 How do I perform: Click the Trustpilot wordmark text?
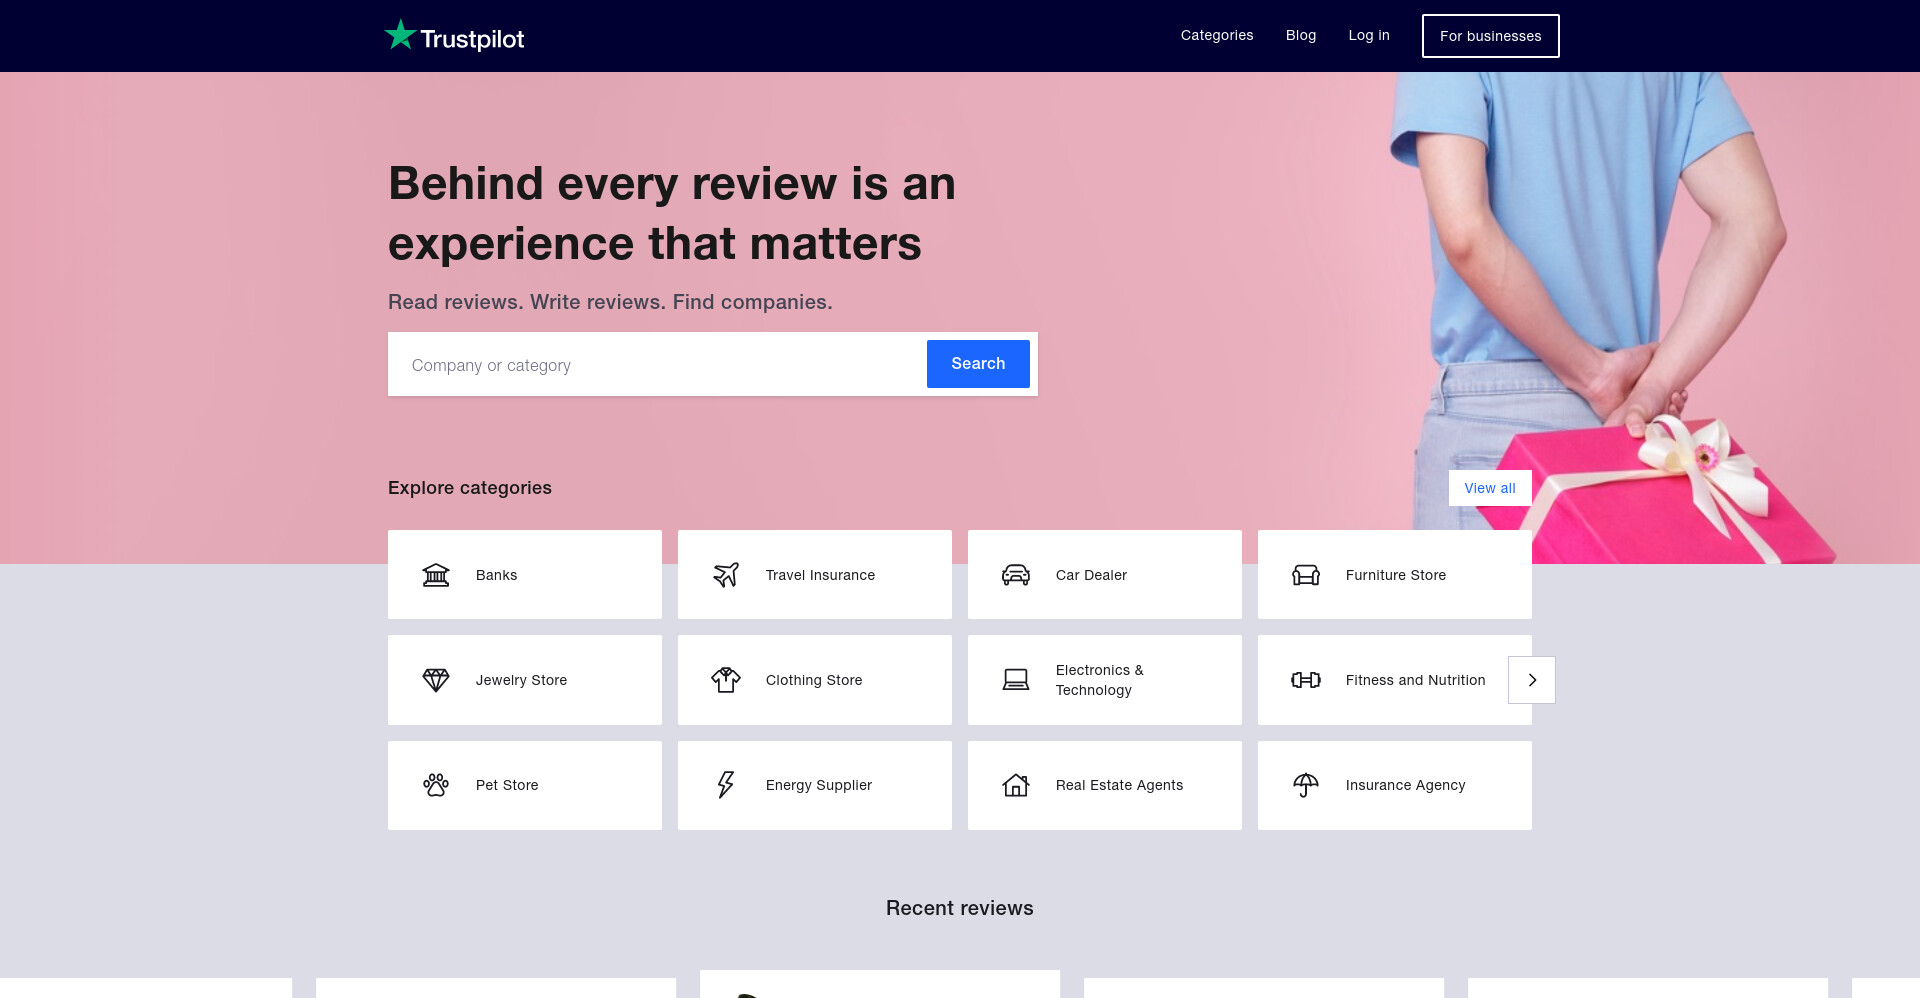pyautogui.click(x=472, y=39)
